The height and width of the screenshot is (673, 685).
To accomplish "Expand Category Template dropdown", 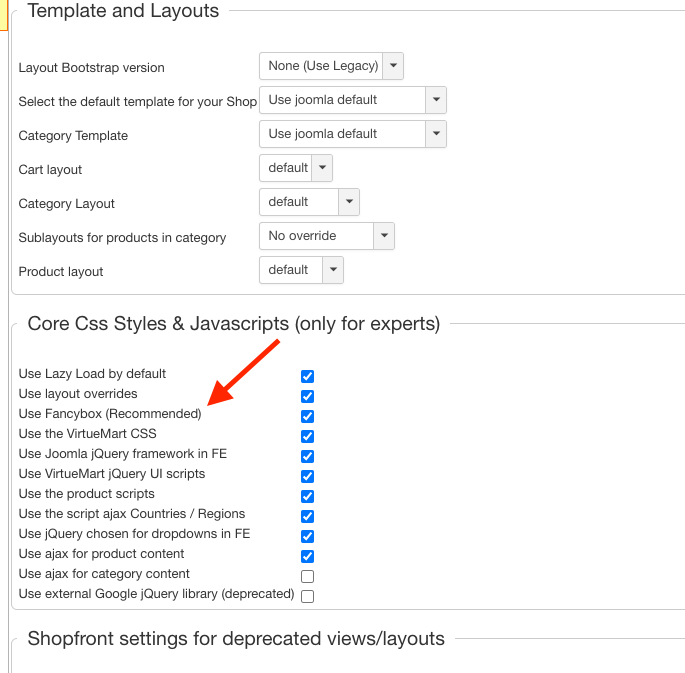I will point(352,134).
